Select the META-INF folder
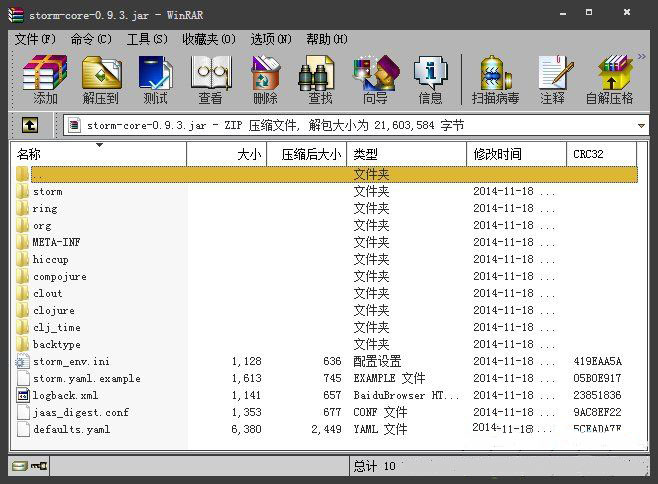Image resolution: width=658 pixels, height=484 pixels. (56, 242)
